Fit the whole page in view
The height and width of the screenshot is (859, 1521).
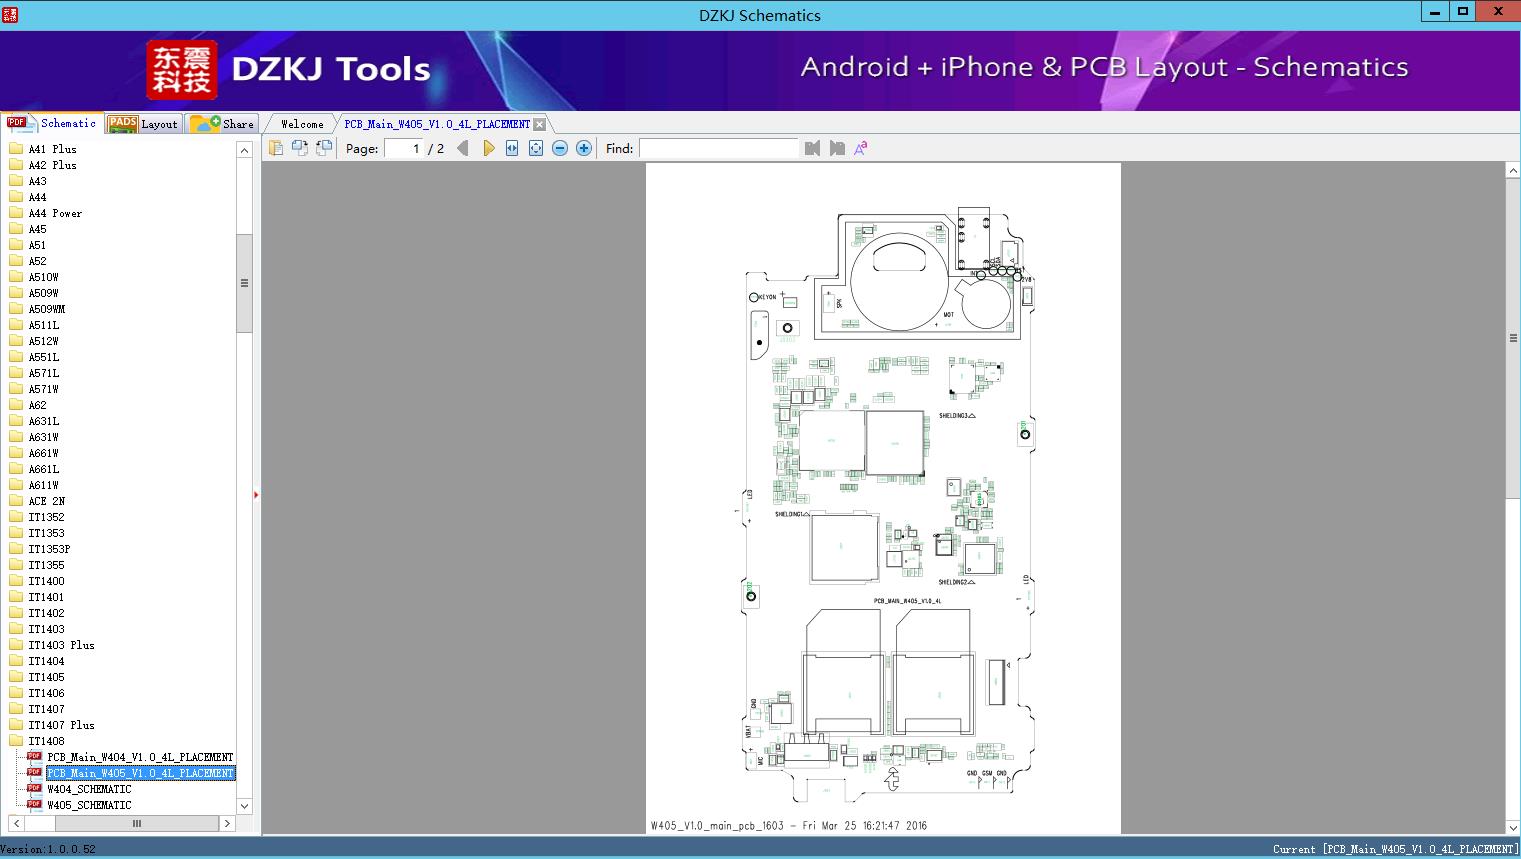536,148
